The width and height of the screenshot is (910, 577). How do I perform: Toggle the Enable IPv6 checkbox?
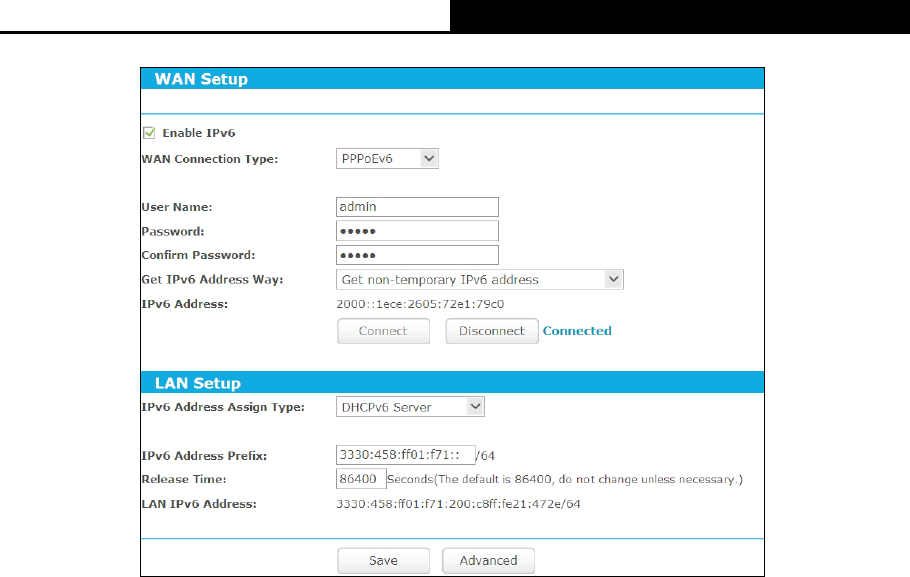(149, 133)
